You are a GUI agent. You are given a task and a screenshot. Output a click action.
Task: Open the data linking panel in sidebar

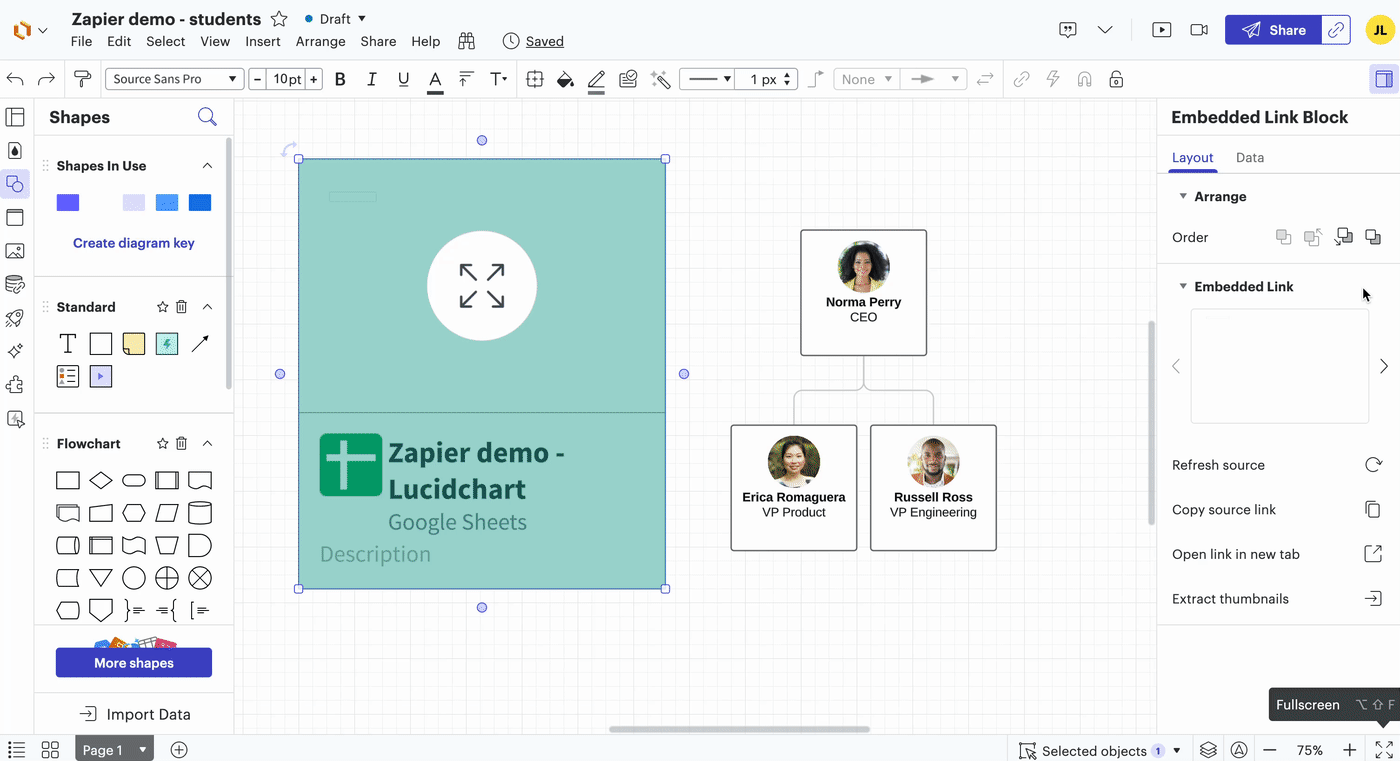pos(15,285)
